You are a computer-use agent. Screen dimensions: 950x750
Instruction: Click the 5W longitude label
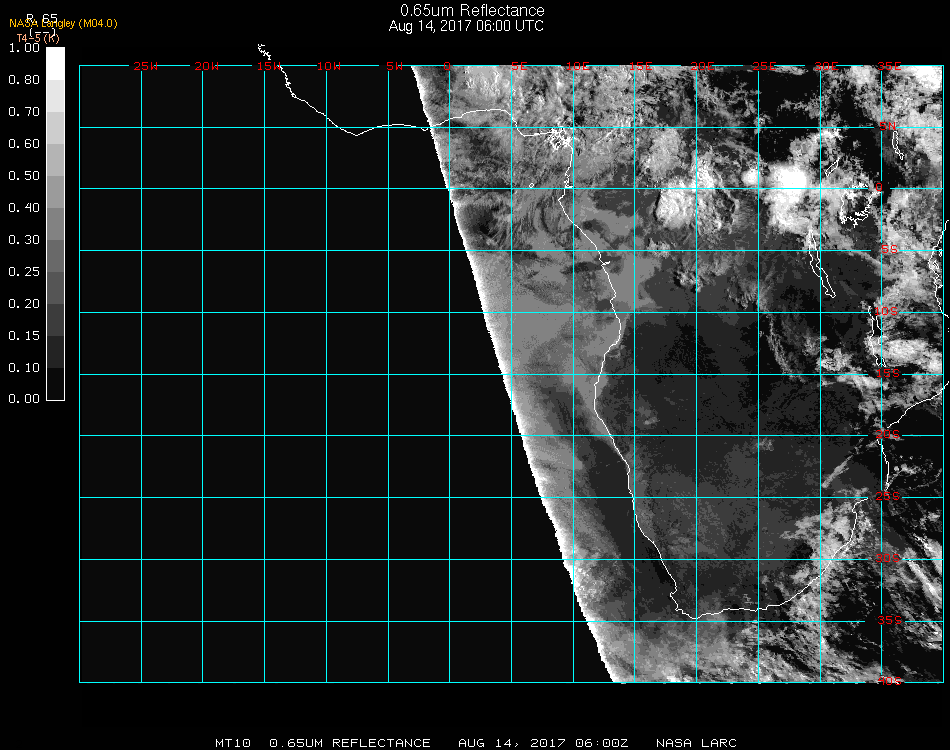[394, 66]
